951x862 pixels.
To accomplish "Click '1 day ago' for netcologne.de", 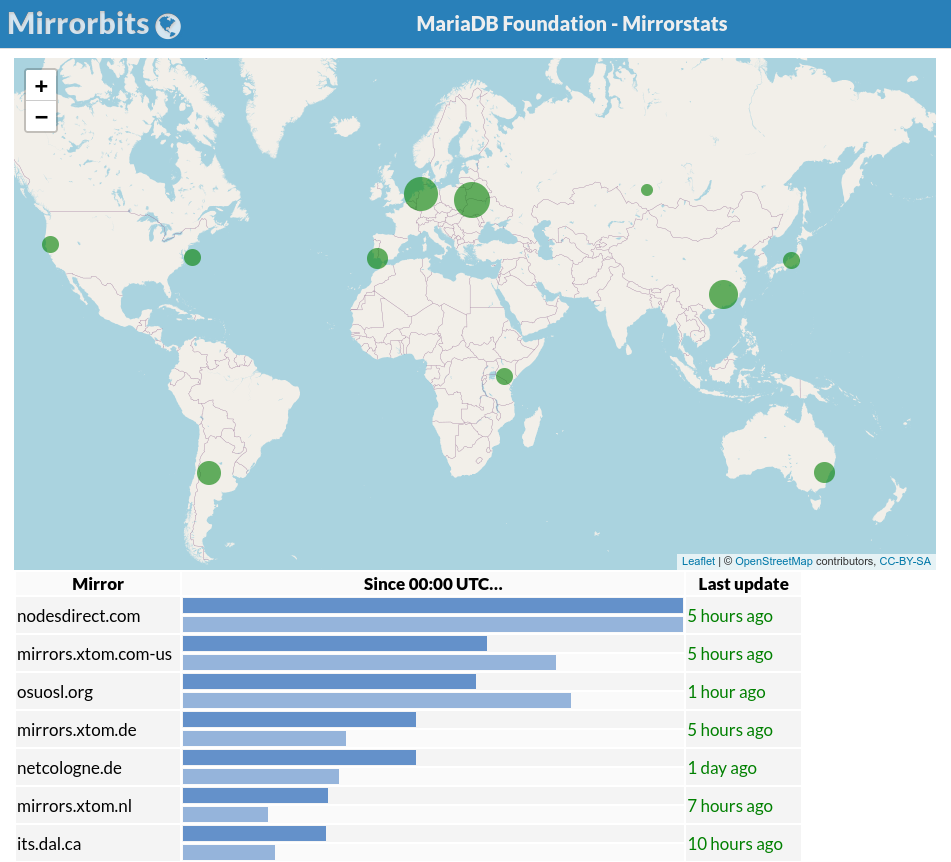I will pyautogui.click(x=722, y=768).
